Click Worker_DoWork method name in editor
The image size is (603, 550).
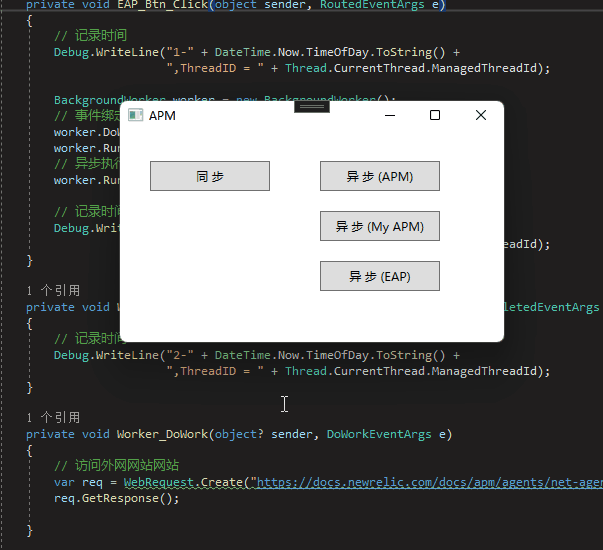tap(163, 434)
